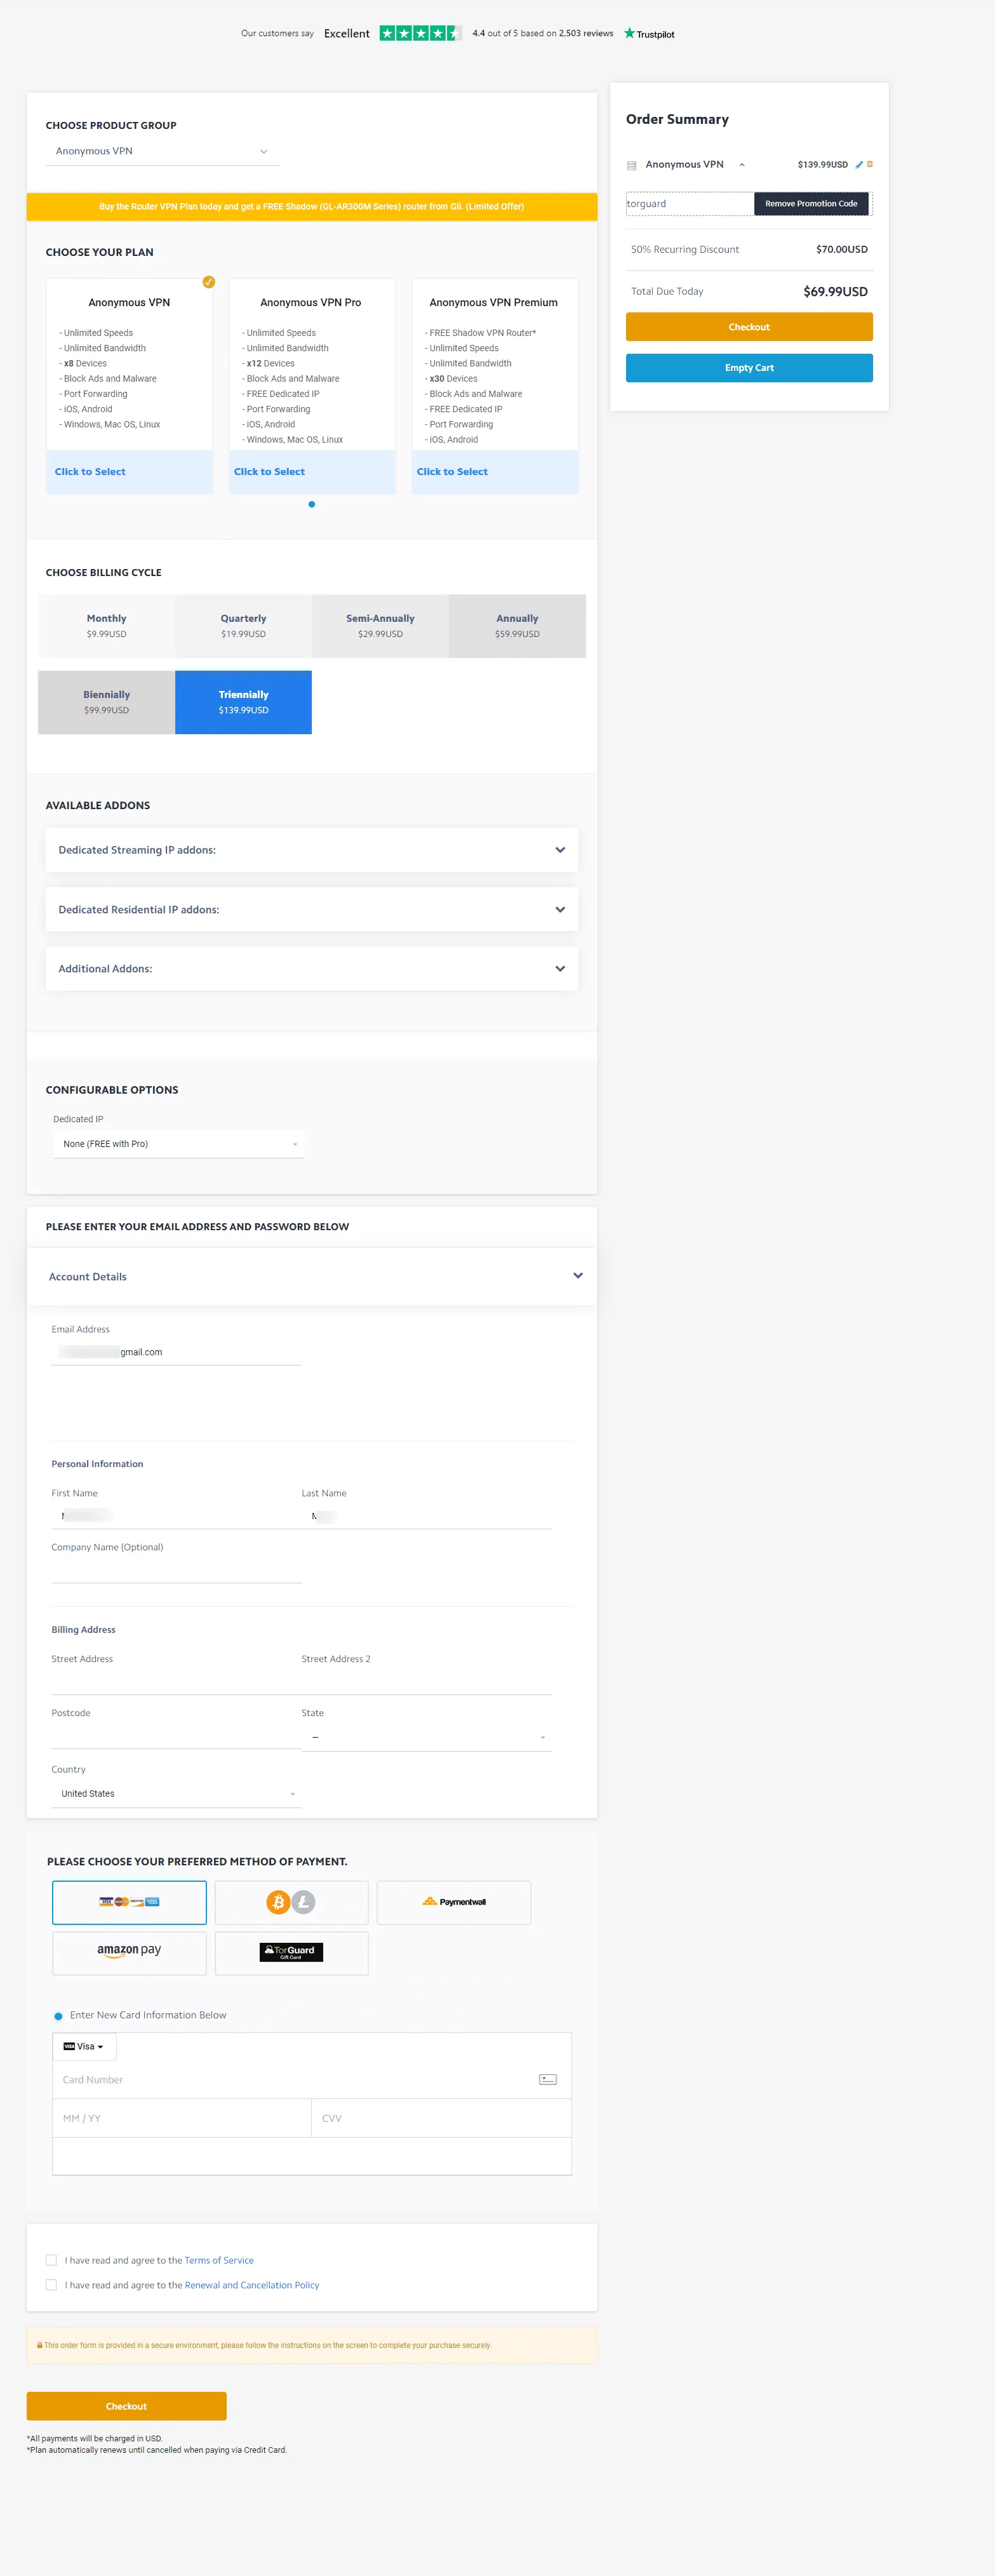Image resolution: width=995 pixels, height=2576 pixels.
Task: Select Bitcoin/Litecoin crypto payment method
Action: (291, 1902)
